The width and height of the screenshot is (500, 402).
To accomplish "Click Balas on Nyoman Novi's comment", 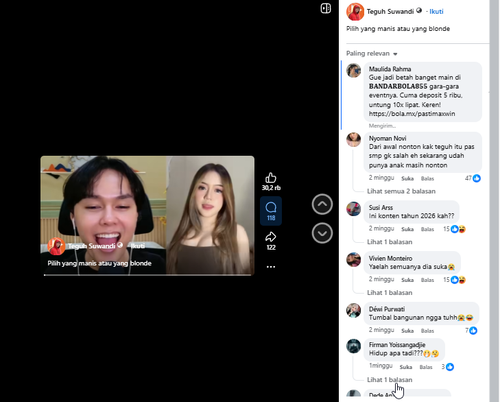I will click(x=427, y=179).
